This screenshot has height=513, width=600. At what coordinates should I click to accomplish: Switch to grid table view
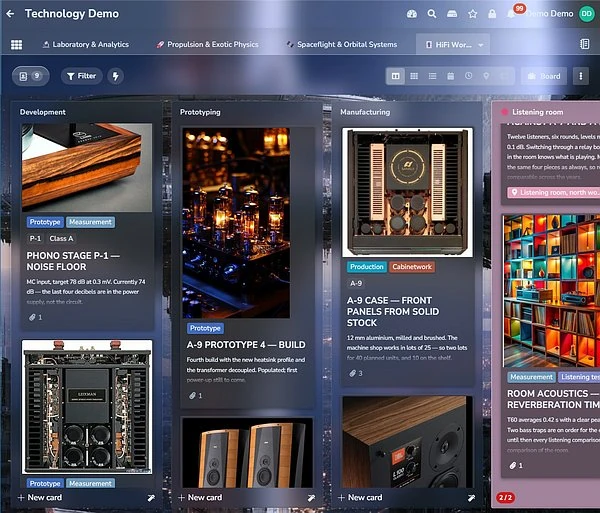point(414,76)
